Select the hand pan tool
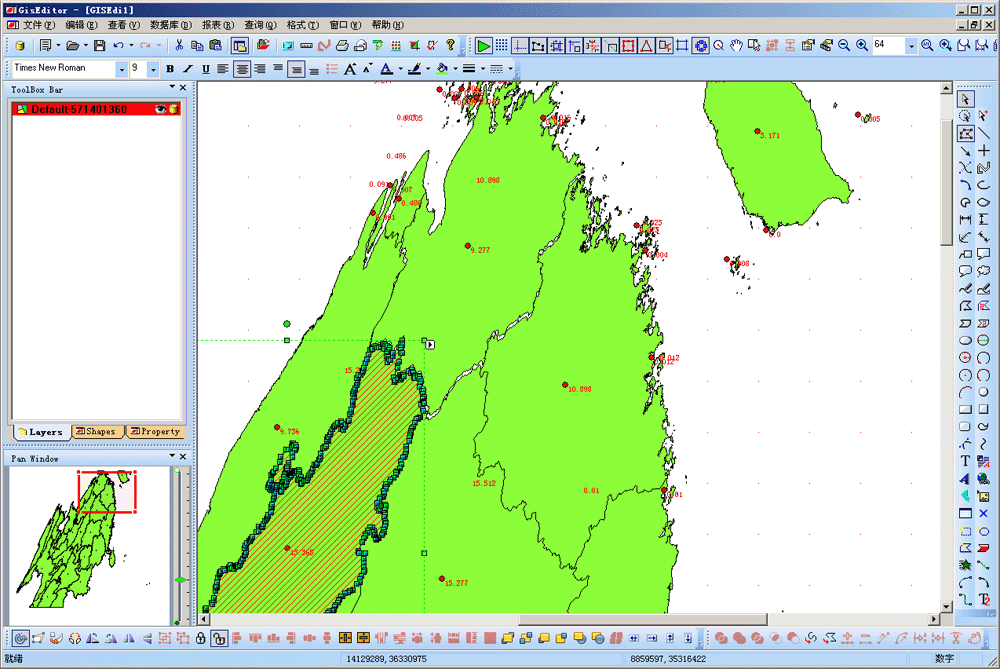 pos(736,46)
